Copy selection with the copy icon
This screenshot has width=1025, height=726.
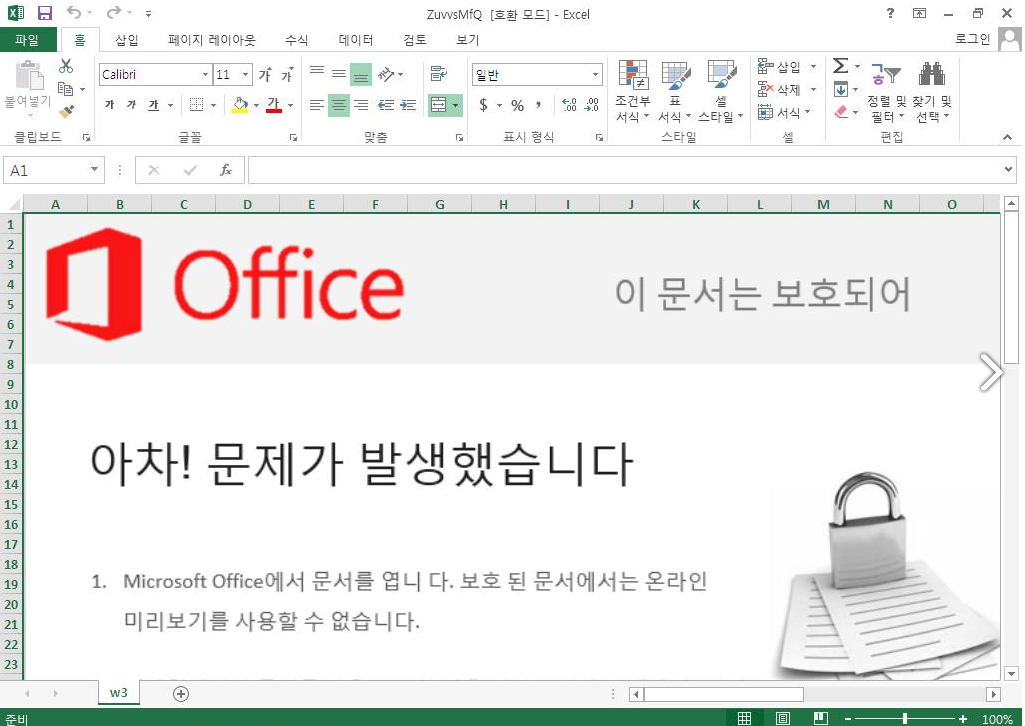65,88
